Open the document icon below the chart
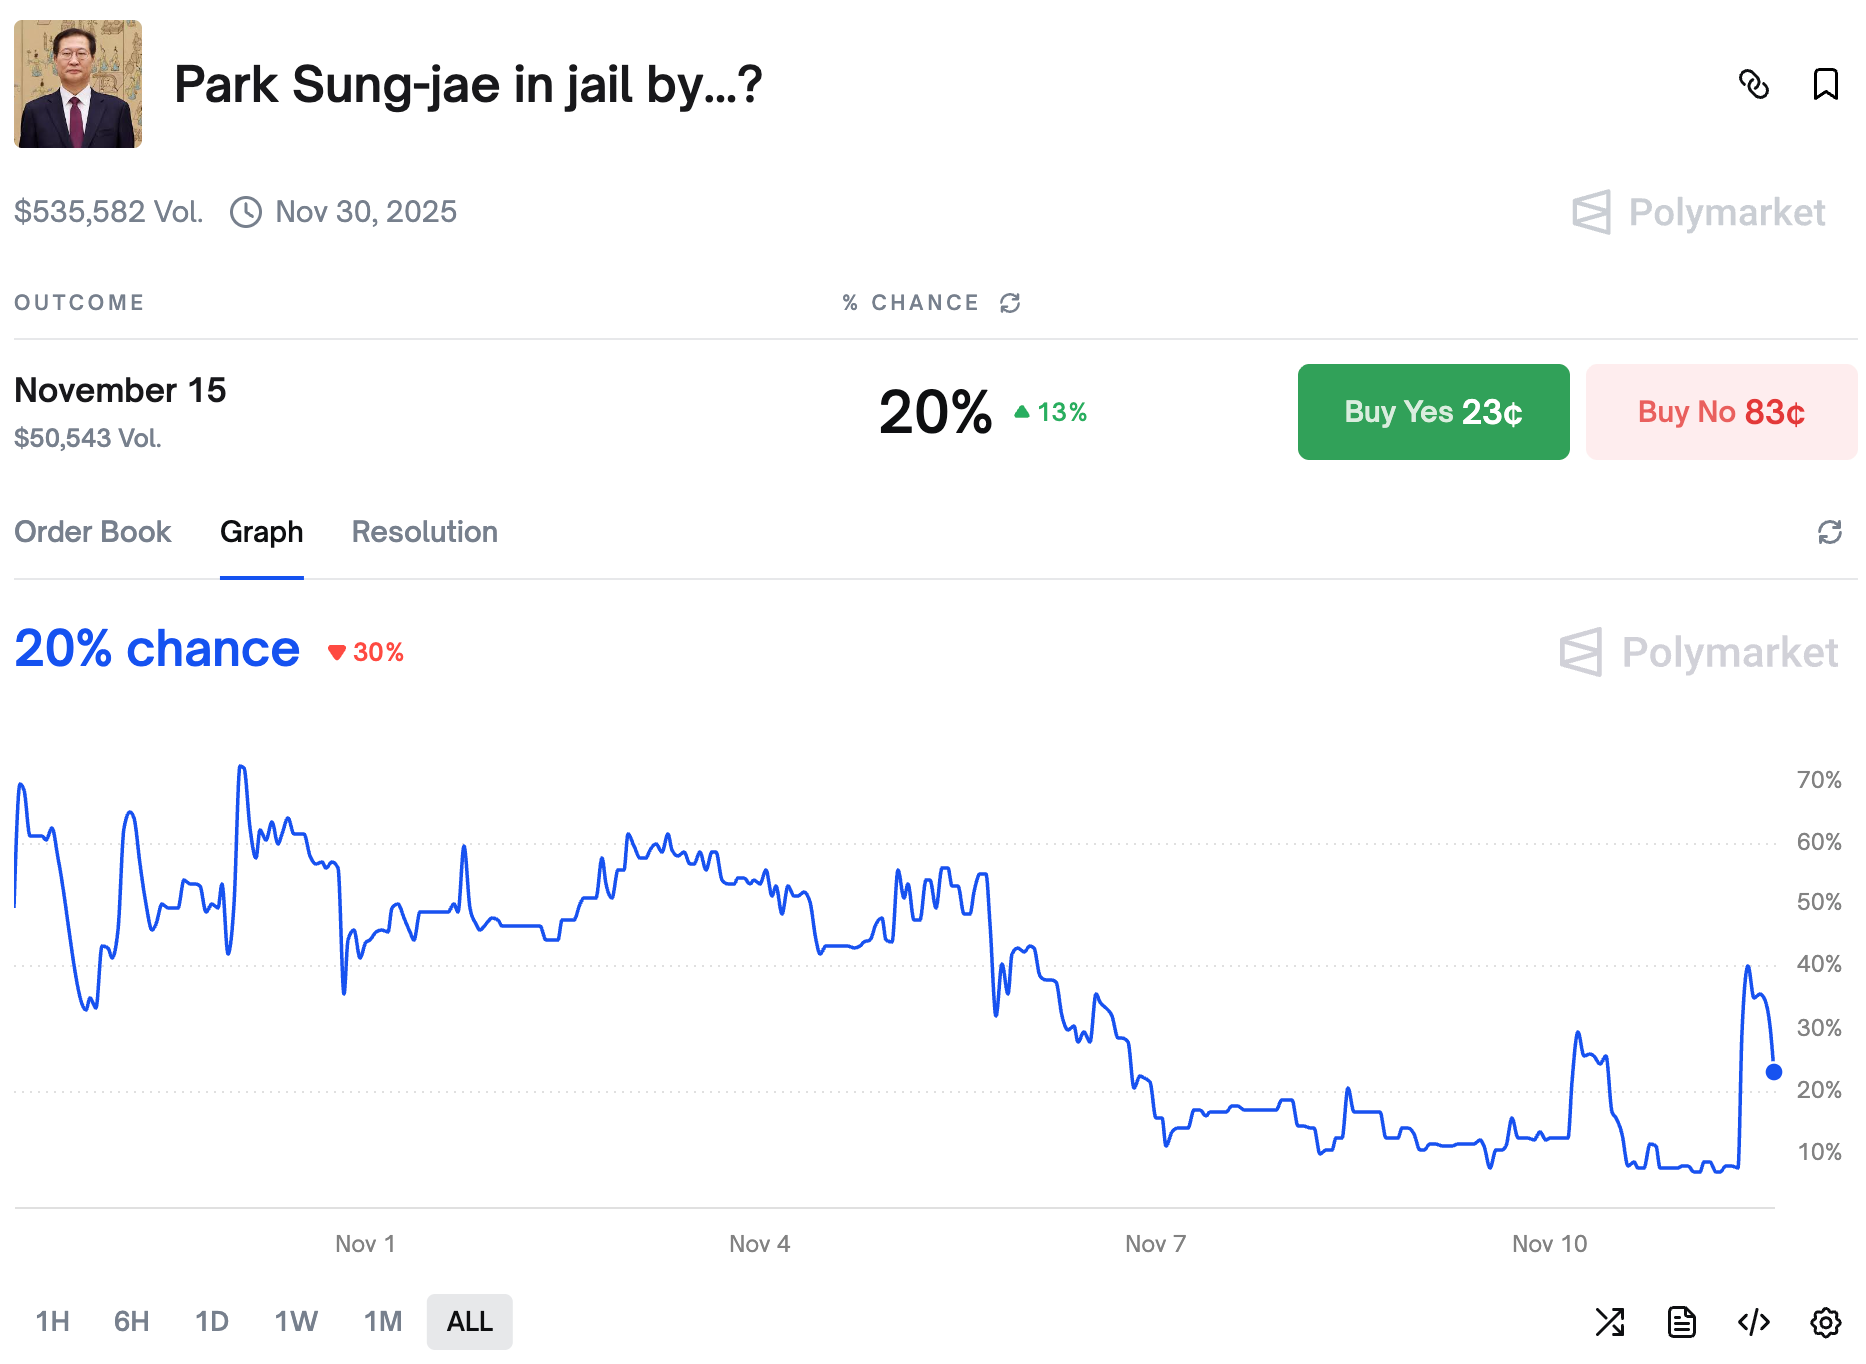This screenshot has width=1866, height=1364. point(1682,1322)
